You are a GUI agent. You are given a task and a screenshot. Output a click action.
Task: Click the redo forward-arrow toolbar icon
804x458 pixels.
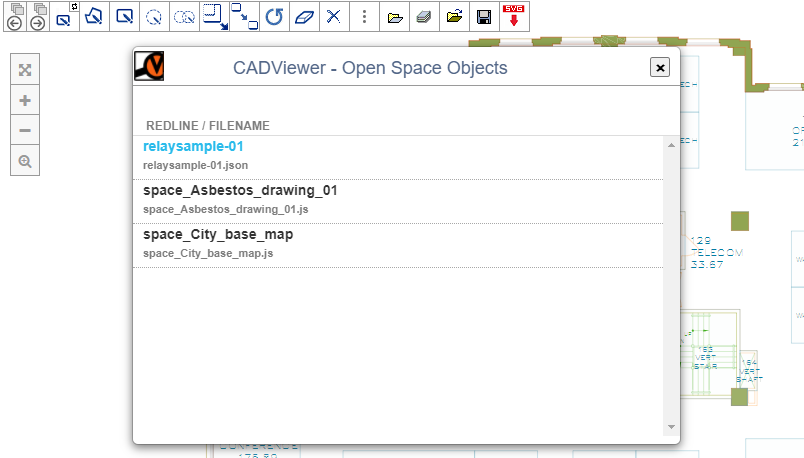[x=37, y=23]
